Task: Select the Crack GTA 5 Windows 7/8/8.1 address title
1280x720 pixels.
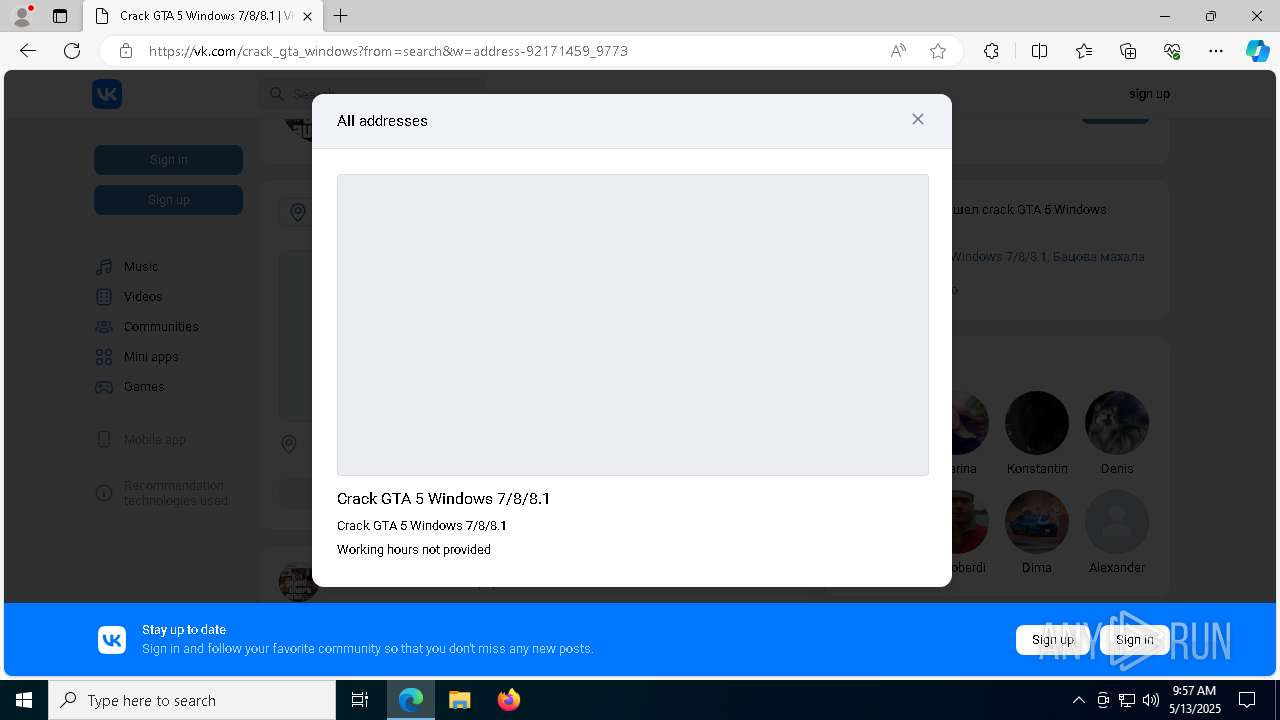Action: tap(443, 499)
